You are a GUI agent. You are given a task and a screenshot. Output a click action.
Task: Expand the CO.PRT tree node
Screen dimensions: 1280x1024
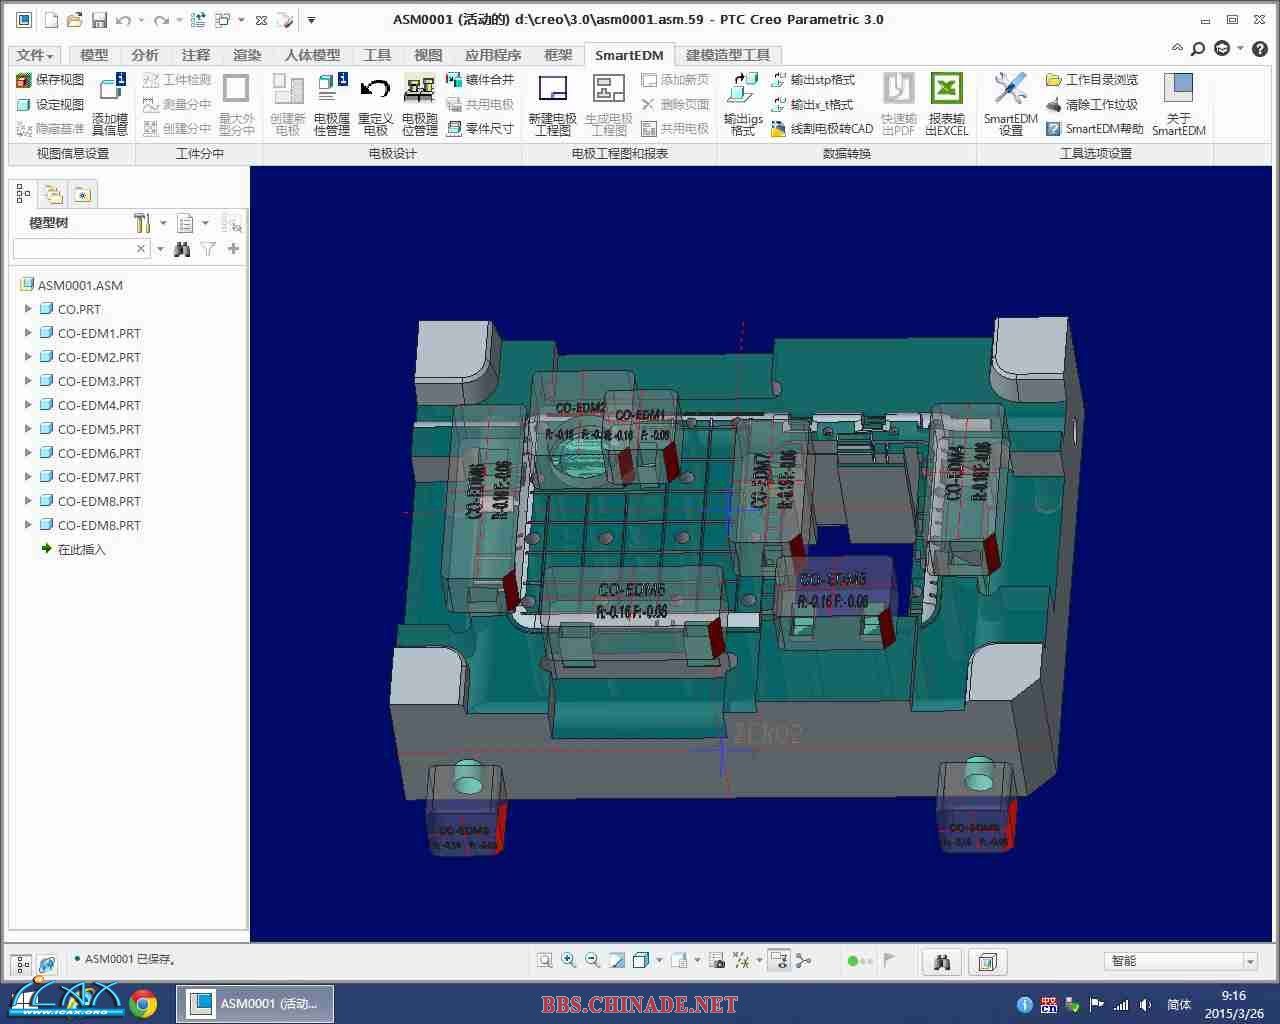pos(28,309)
